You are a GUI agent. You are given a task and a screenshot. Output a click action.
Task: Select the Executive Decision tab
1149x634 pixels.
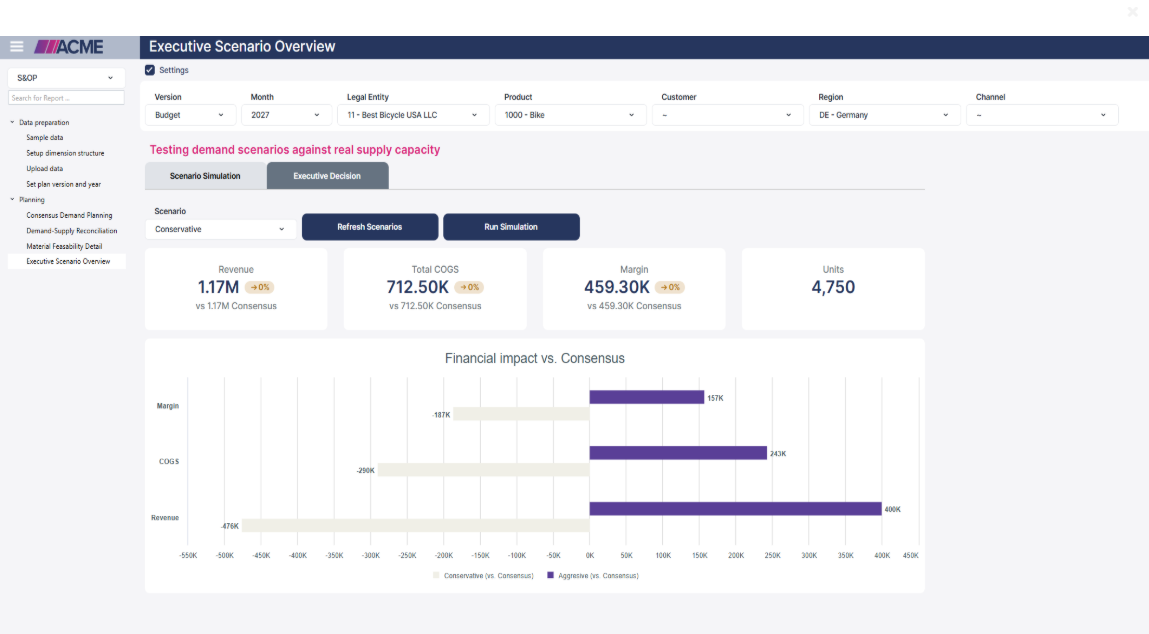[x=328, y=176]
